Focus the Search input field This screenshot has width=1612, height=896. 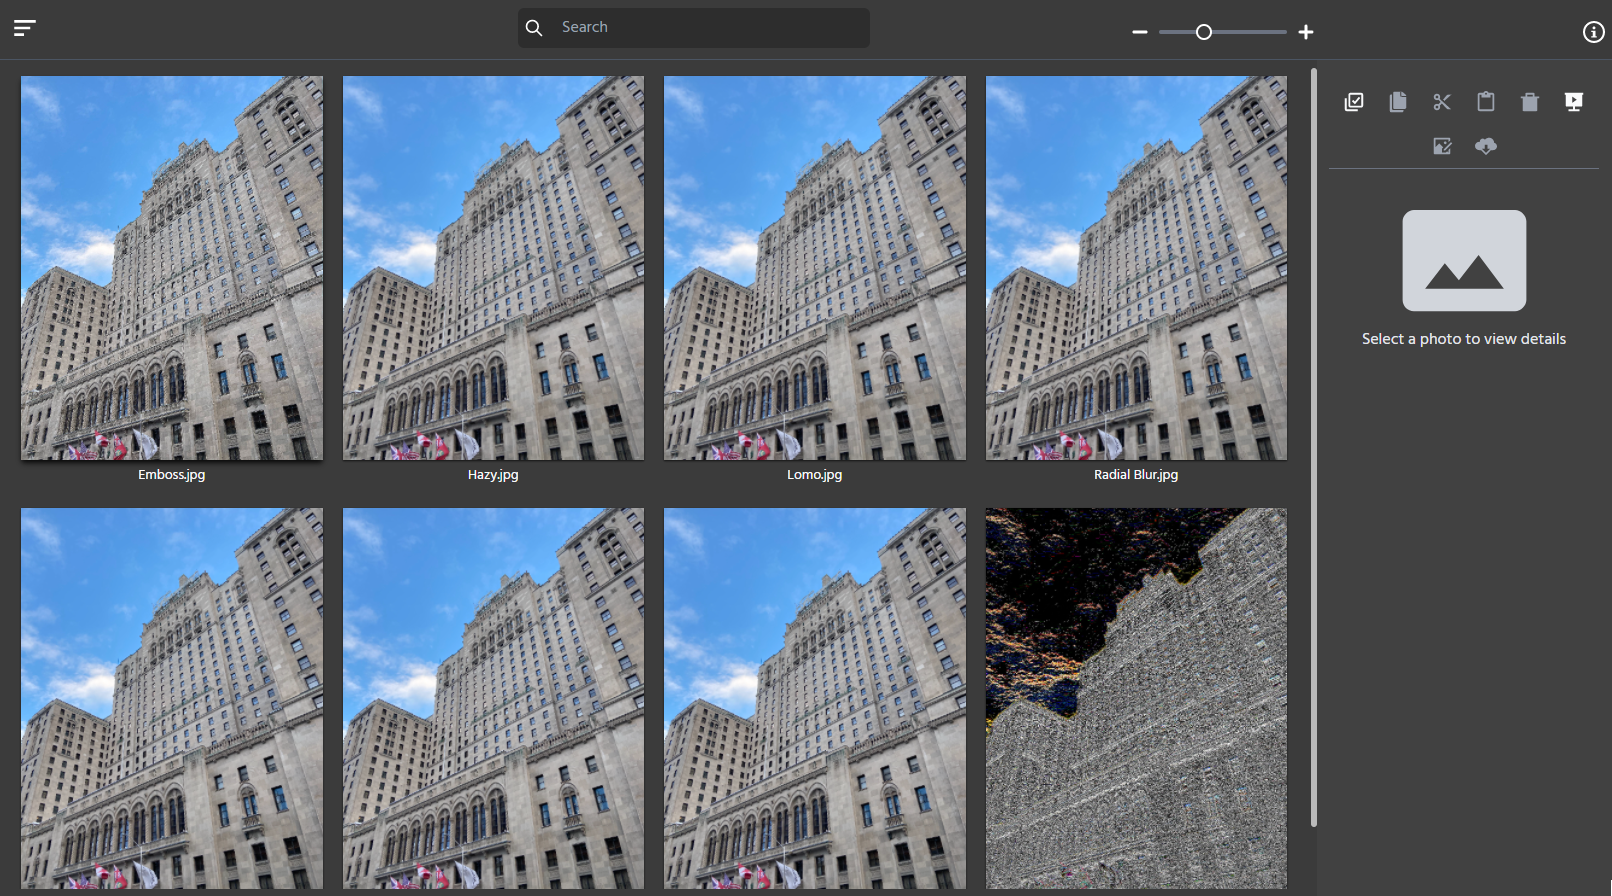pos(693,28)
